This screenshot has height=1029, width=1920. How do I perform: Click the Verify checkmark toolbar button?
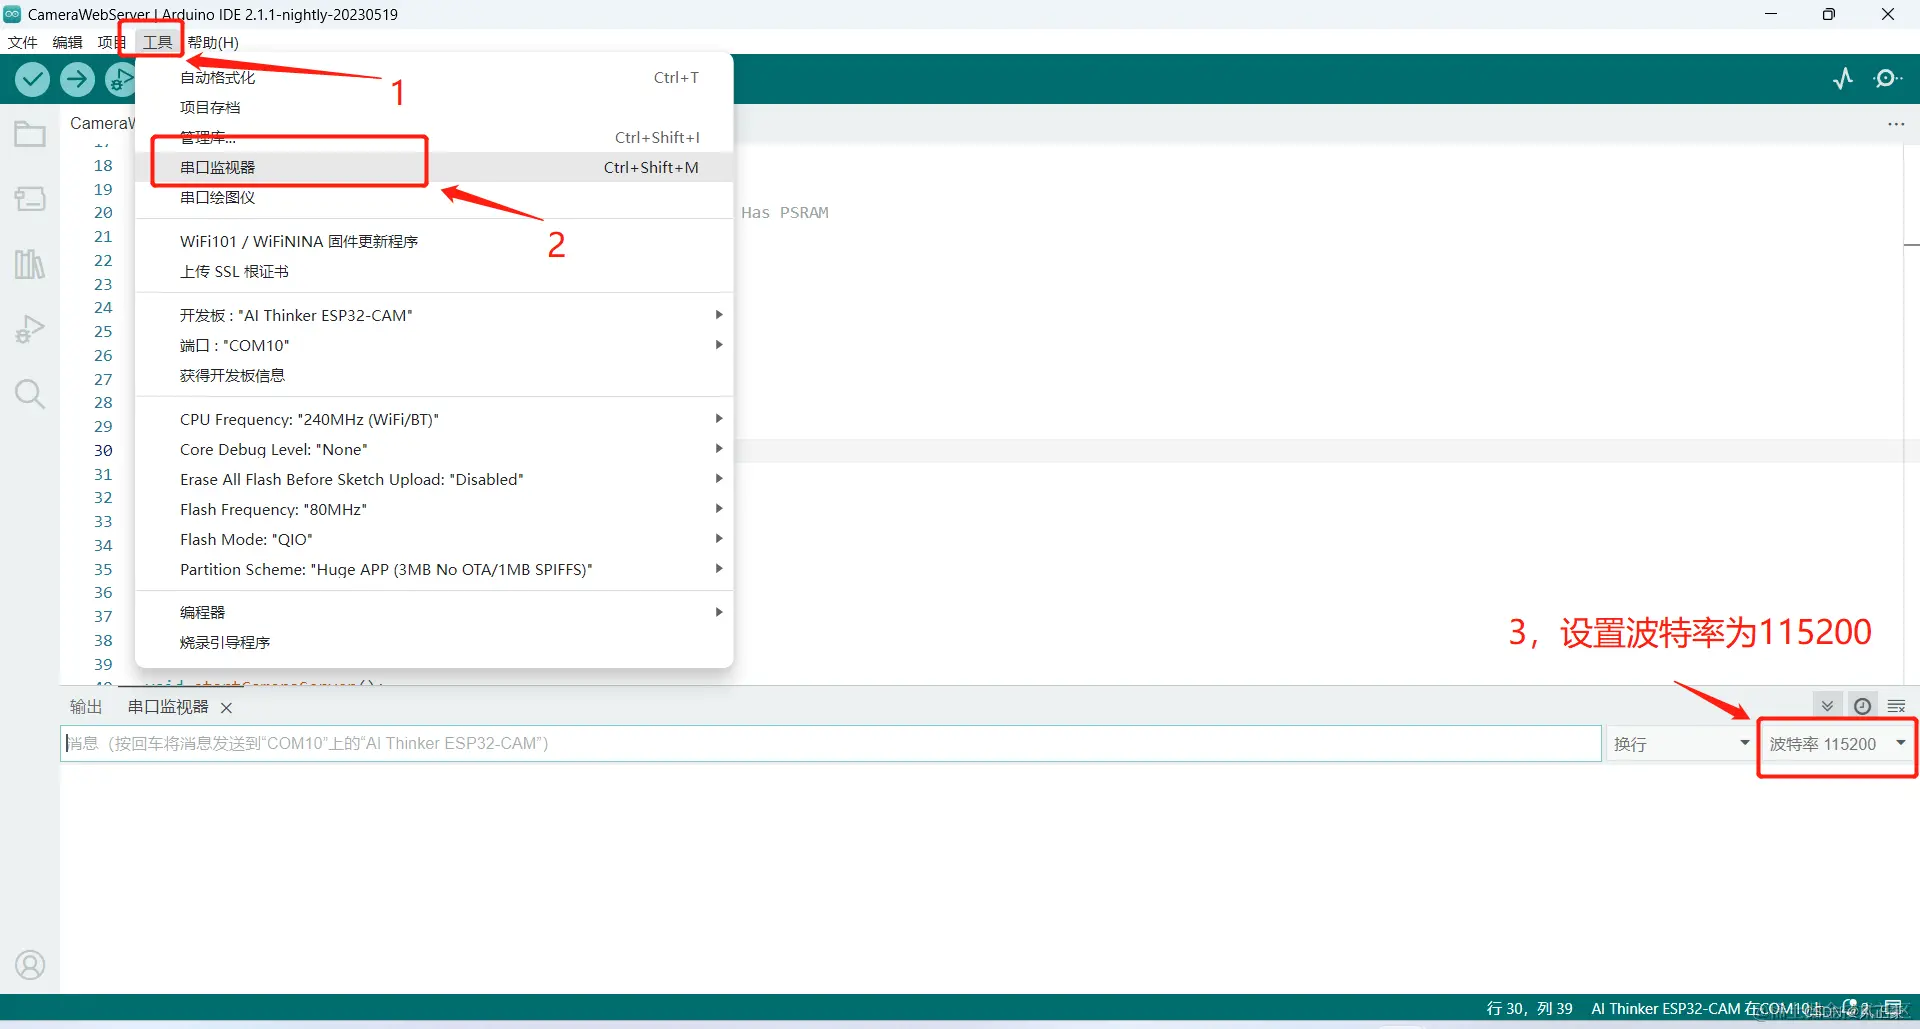[32, 79]
